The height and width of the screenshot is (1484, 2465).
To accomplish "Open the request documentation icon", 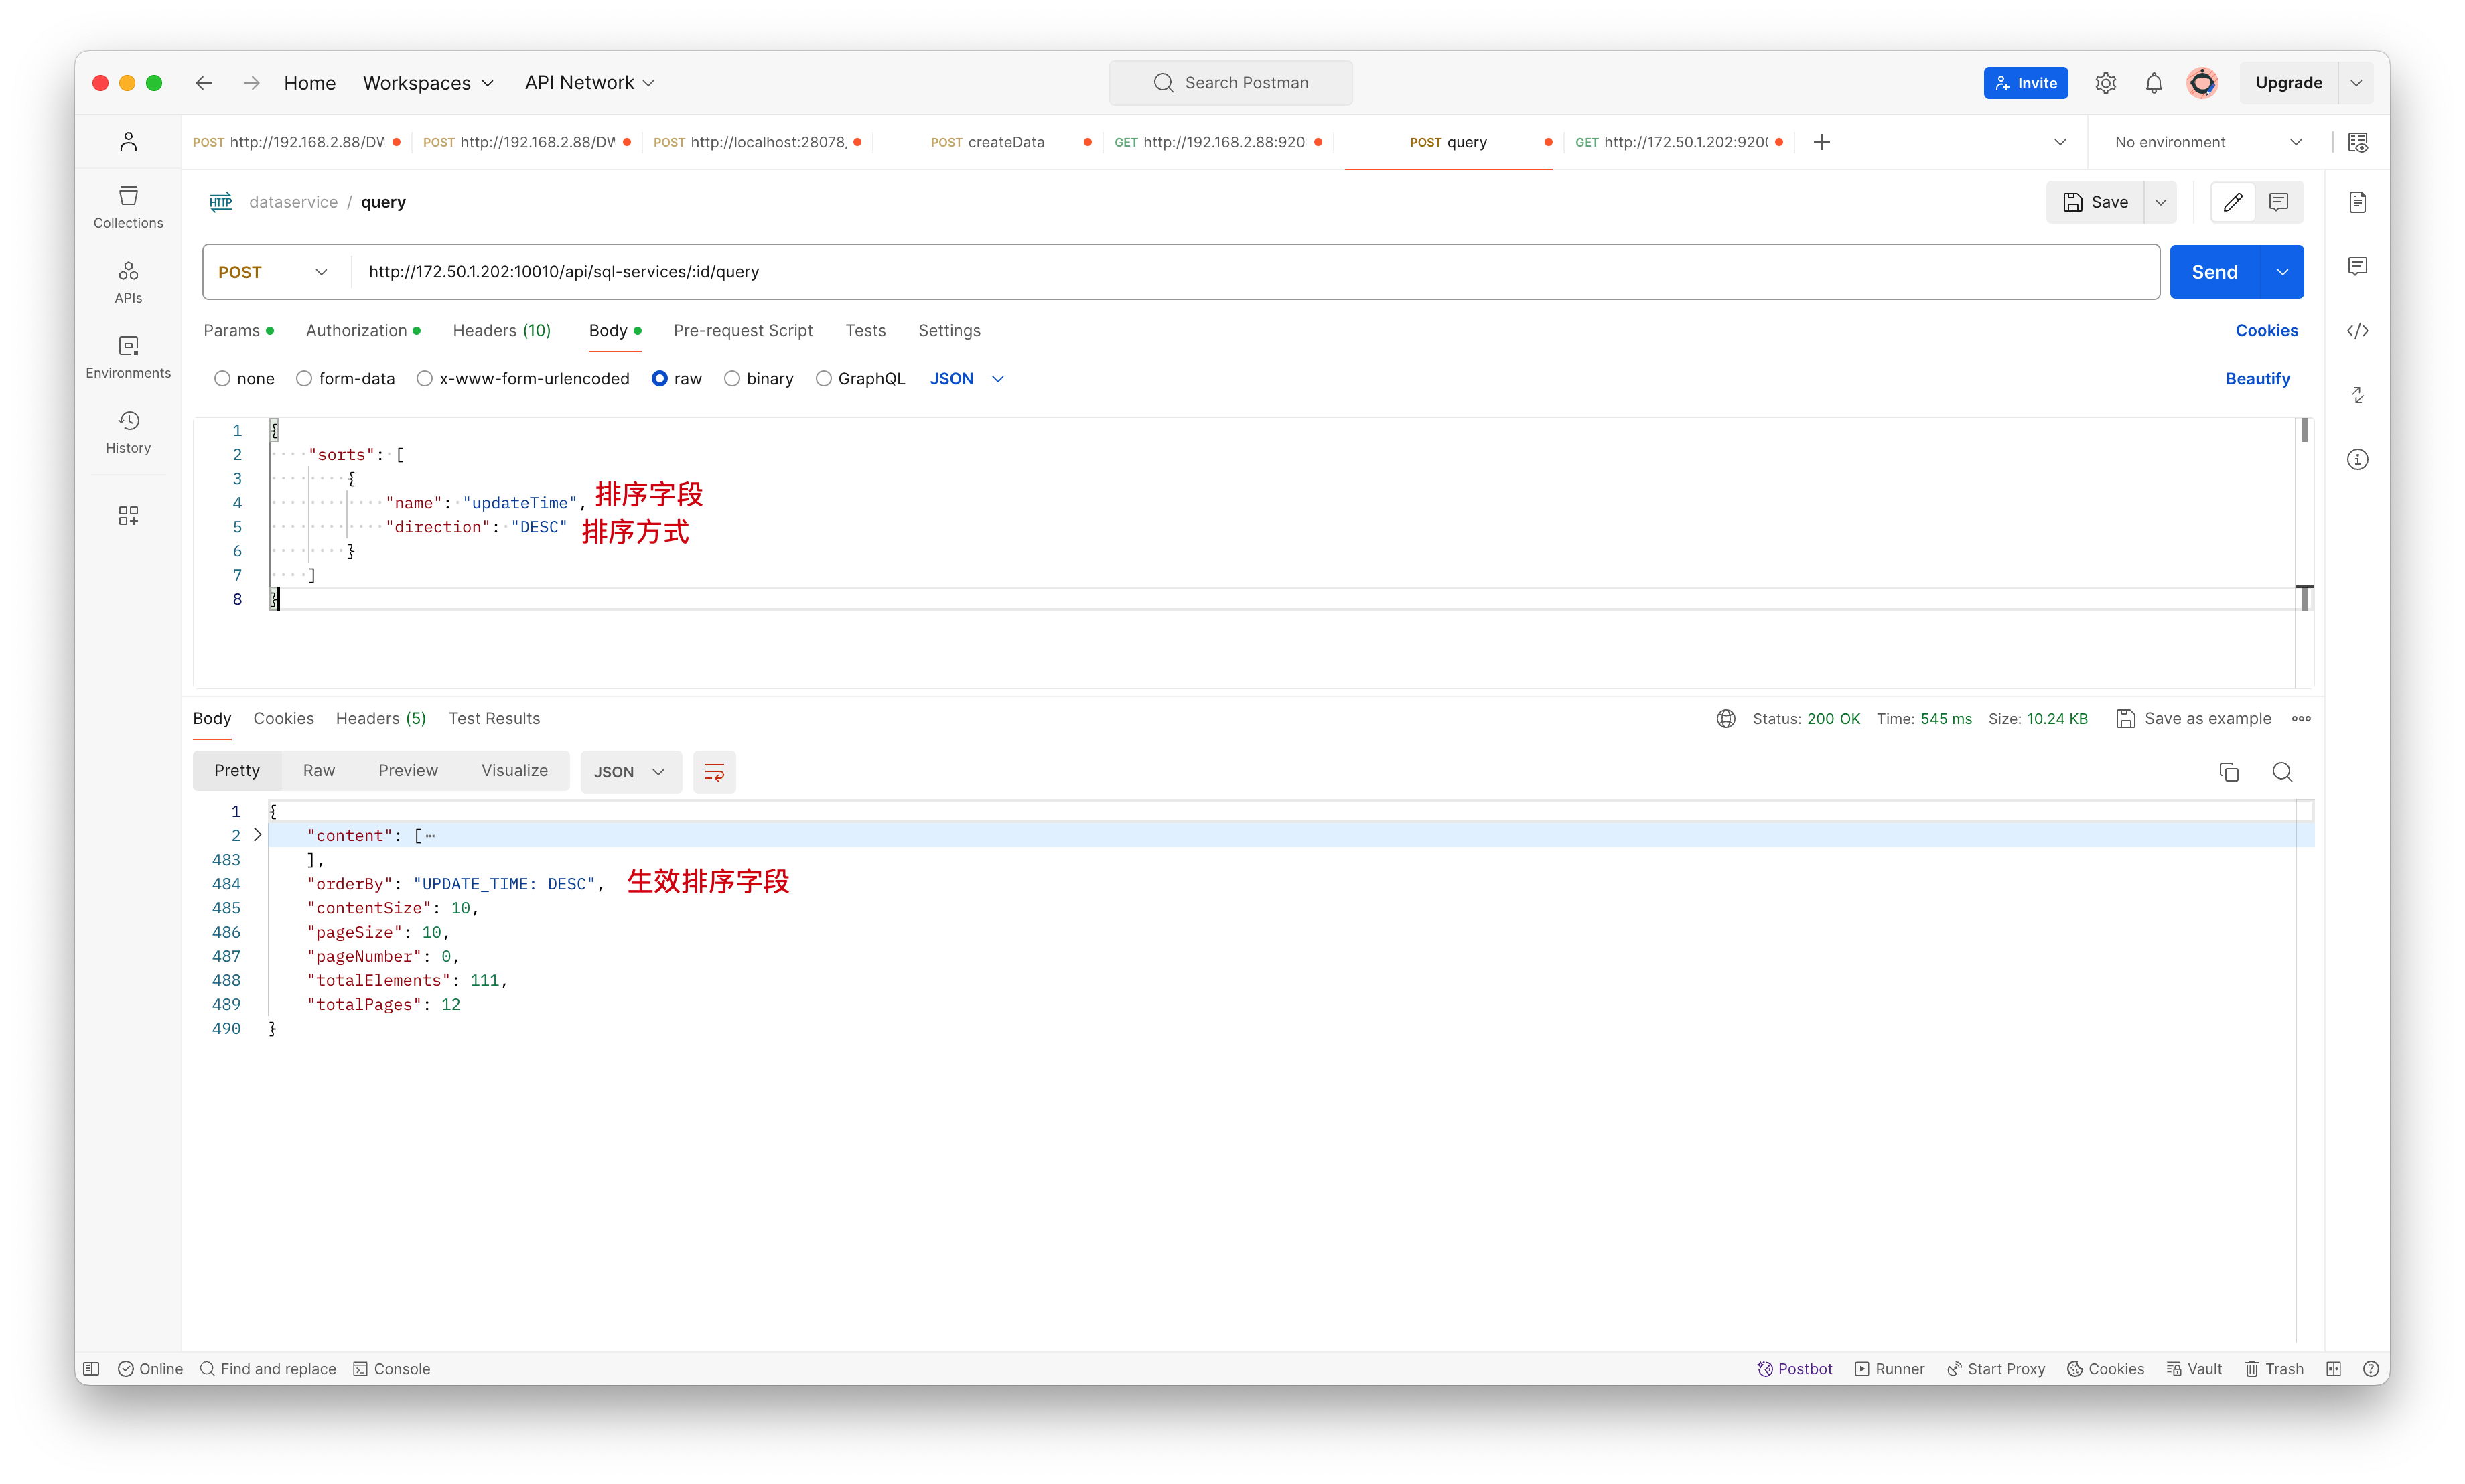I will pyautogui.click(x=2357, y=202).
